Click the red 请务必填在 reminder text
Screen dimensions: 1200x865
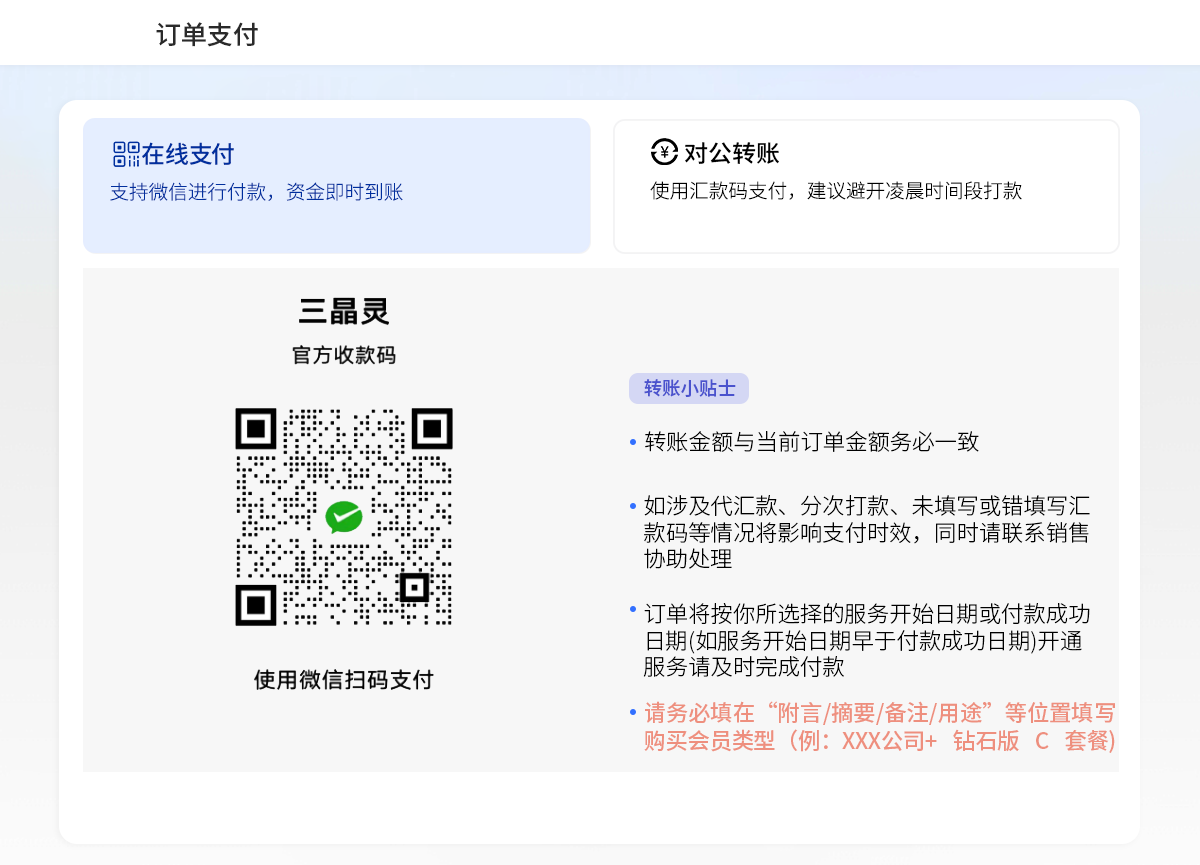tap(878, 727)
